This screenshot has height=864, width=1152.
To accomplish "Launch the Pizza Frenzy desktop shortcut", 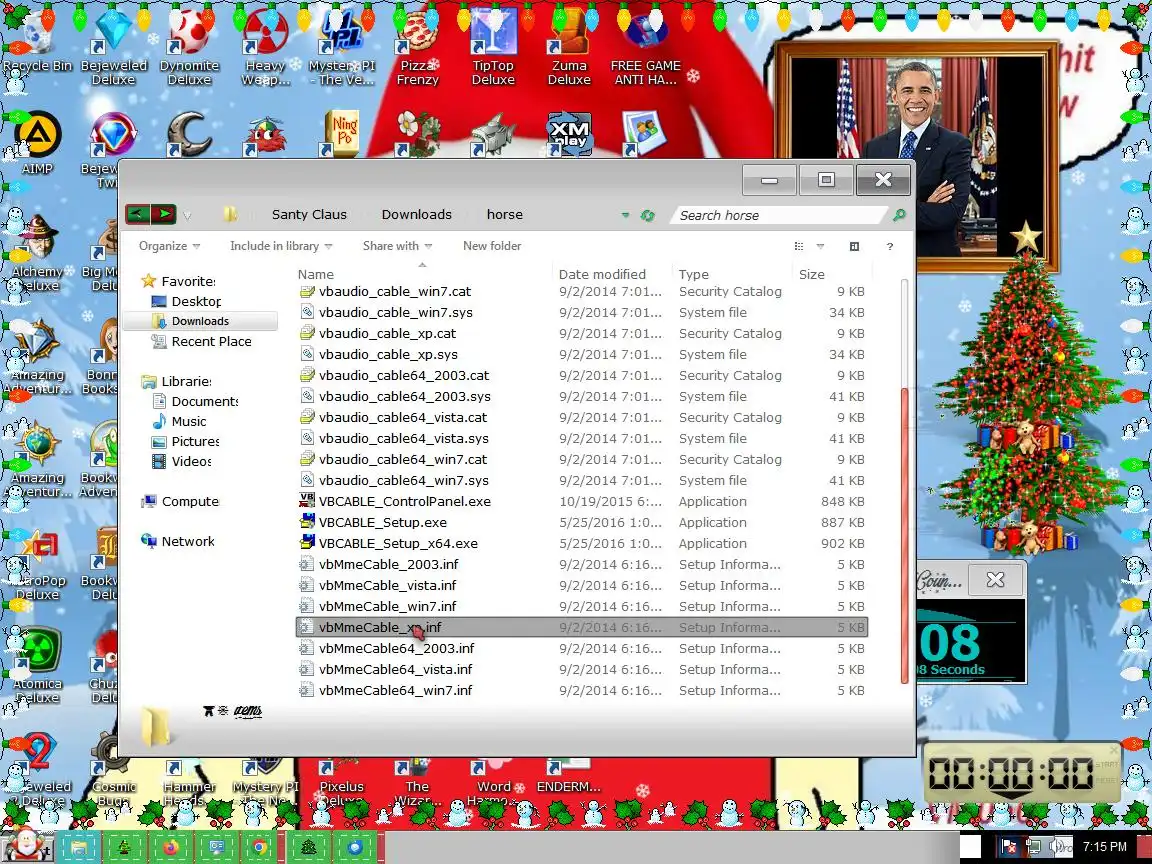I will 417,48.
